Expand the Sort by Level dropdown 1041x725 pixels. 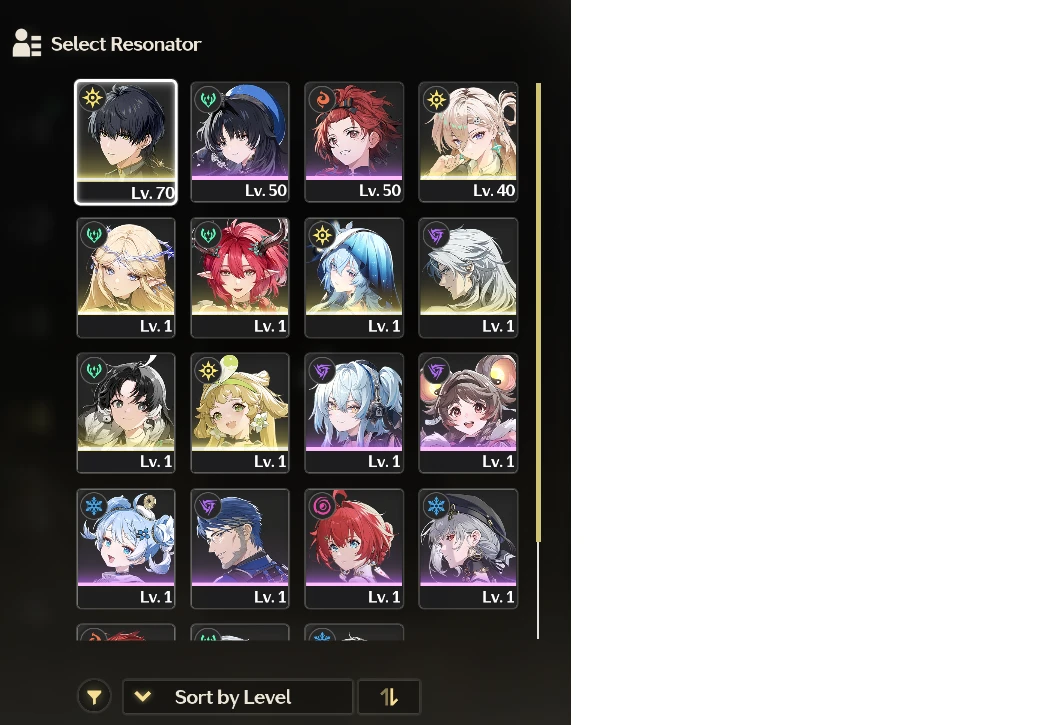pos(238,696)
